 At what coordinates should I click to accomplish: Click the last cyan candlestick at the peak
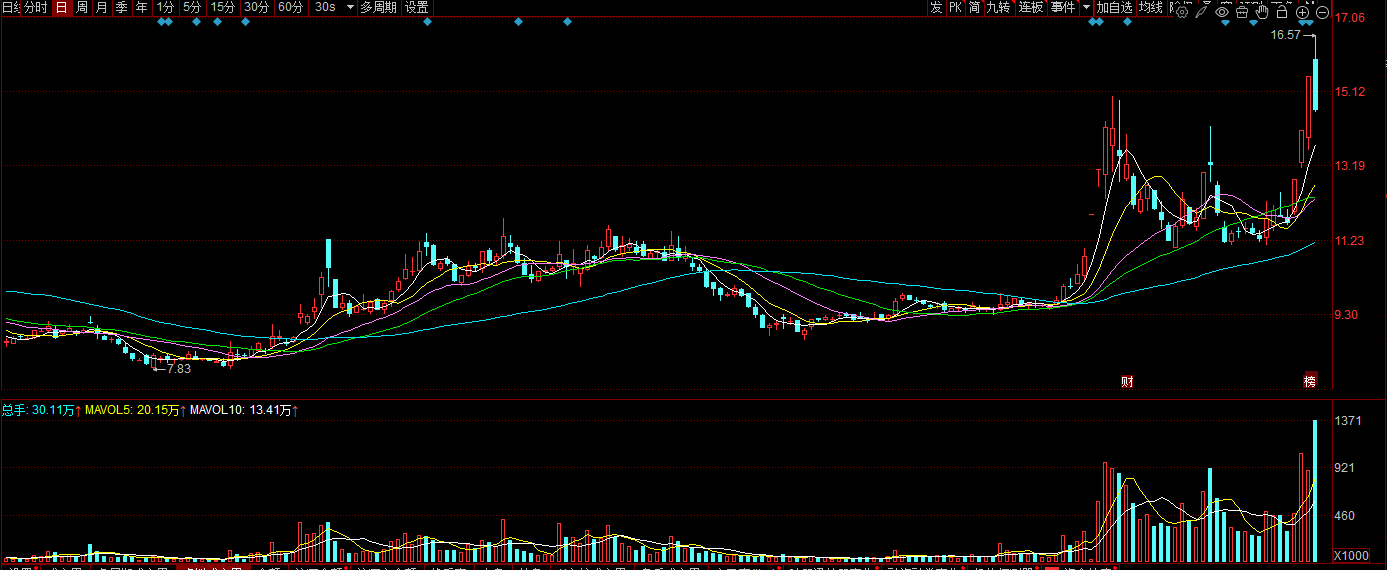1315,84
